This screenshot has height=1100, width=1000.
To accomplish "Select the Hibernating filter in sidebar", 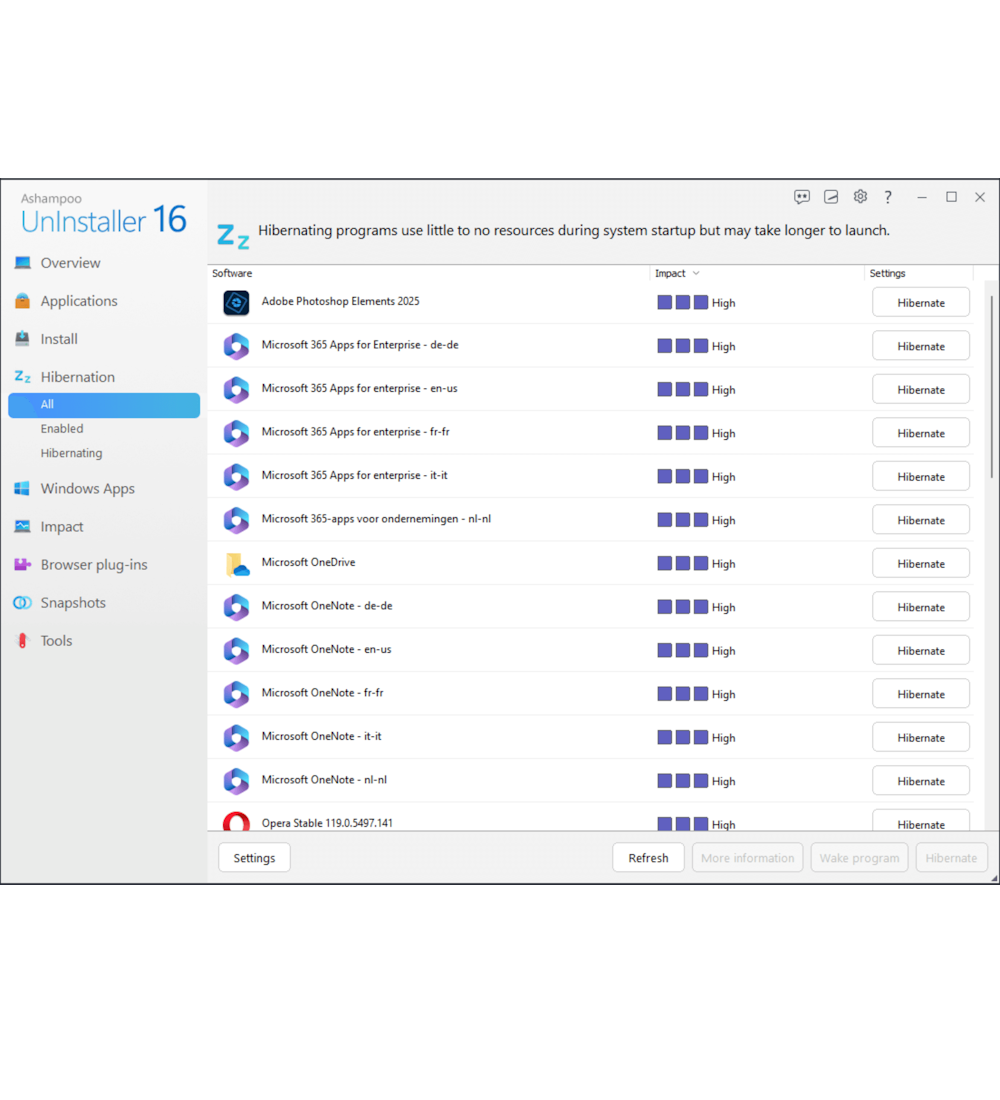I will coord(71,453).
